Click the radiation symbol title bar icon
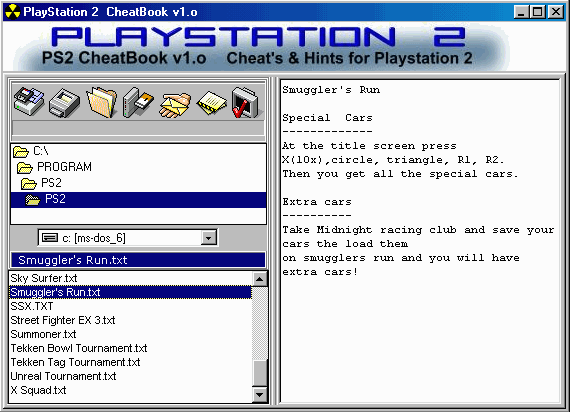The image size is (570, 412). (12, 12)
